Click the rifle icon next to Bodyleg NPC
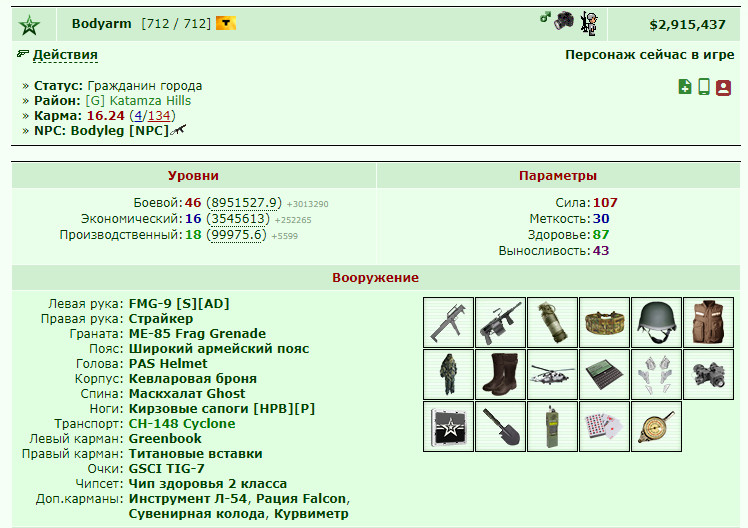This screenshot has width=748, height=528. [178, 129]
